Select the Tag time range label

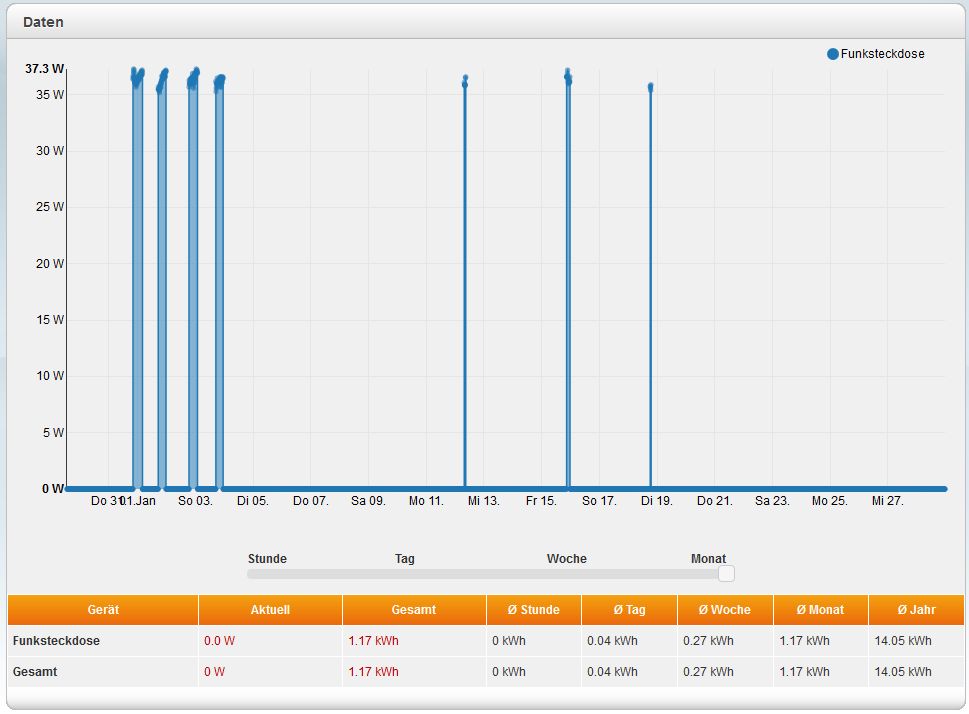(x=404, y=559)
